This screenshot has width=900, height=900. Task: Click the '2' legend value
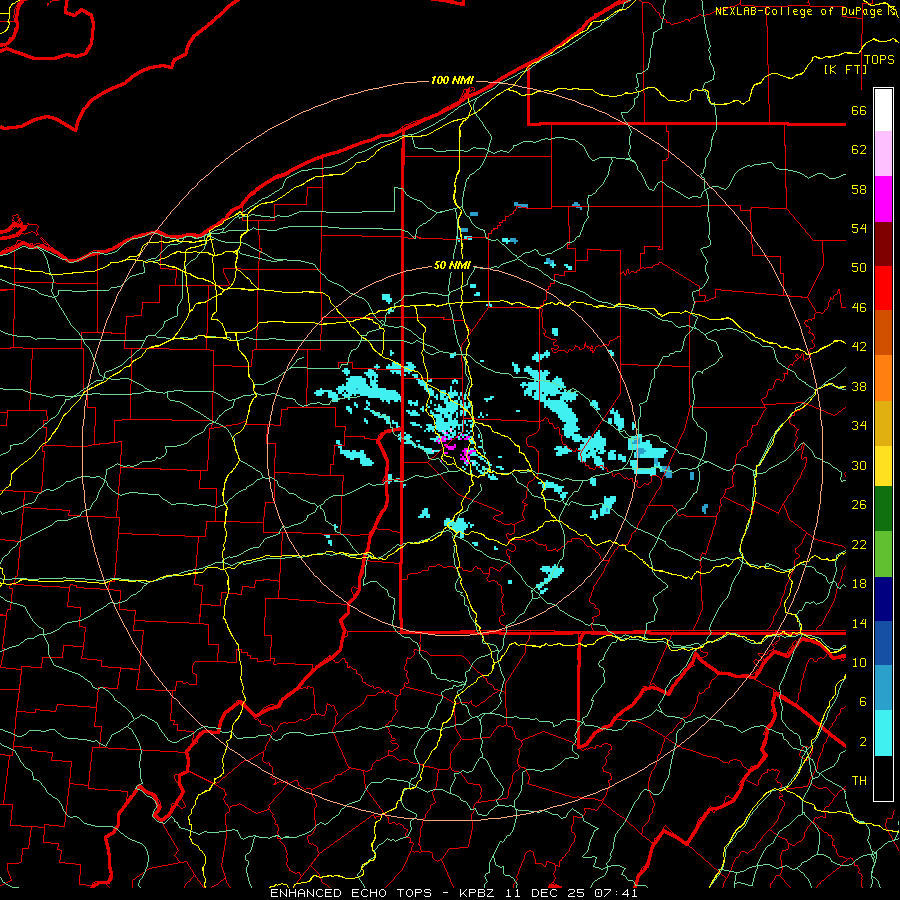(x=863, y=742)
